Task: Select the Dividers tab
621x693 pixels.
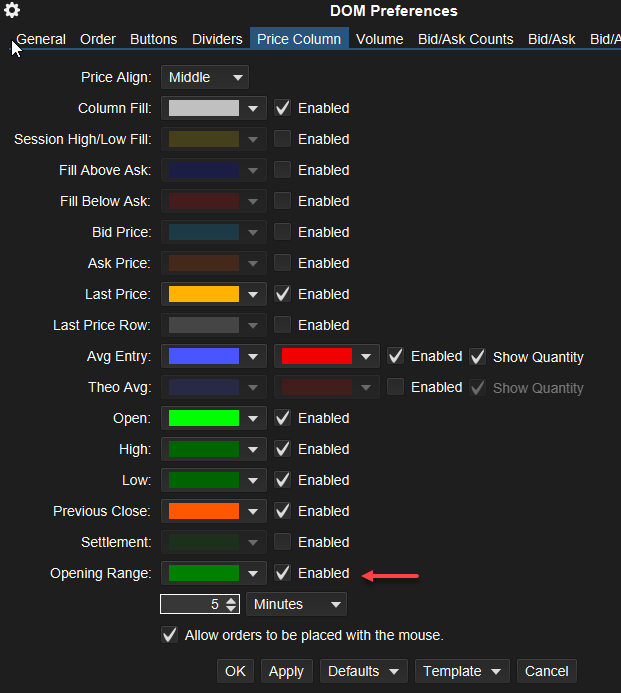Action: point(217,39)
